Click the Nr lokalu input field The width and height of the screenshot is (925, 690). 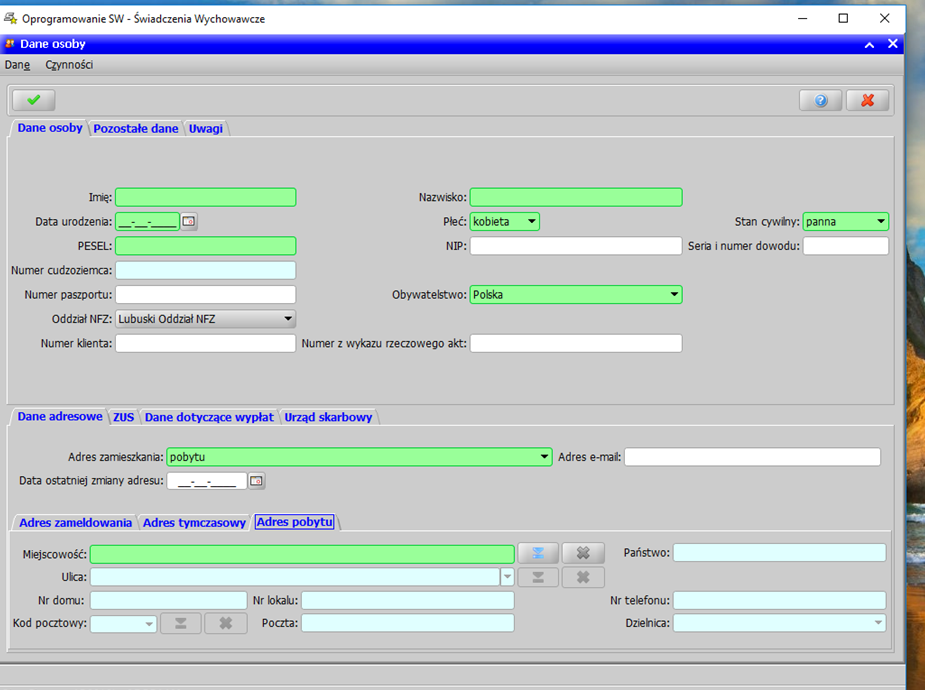tap(408, 600)
